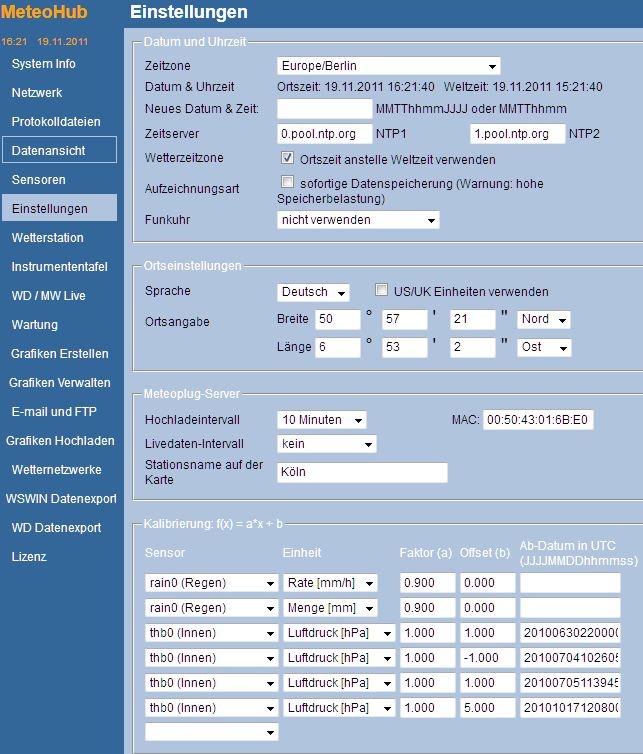Toggle 'Ortszeit anstelle Weltzeit verwenden' checkbox

tap(288, 159)
